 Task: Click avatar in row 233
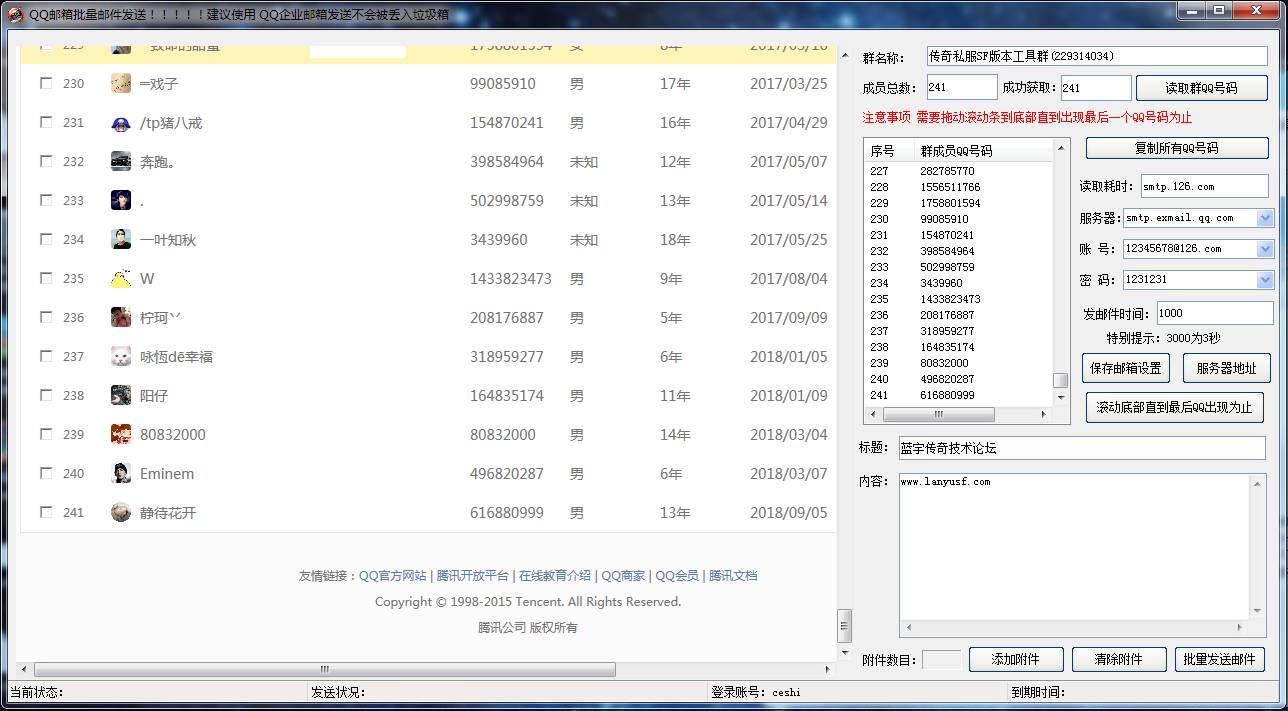(x=121, y=200)
